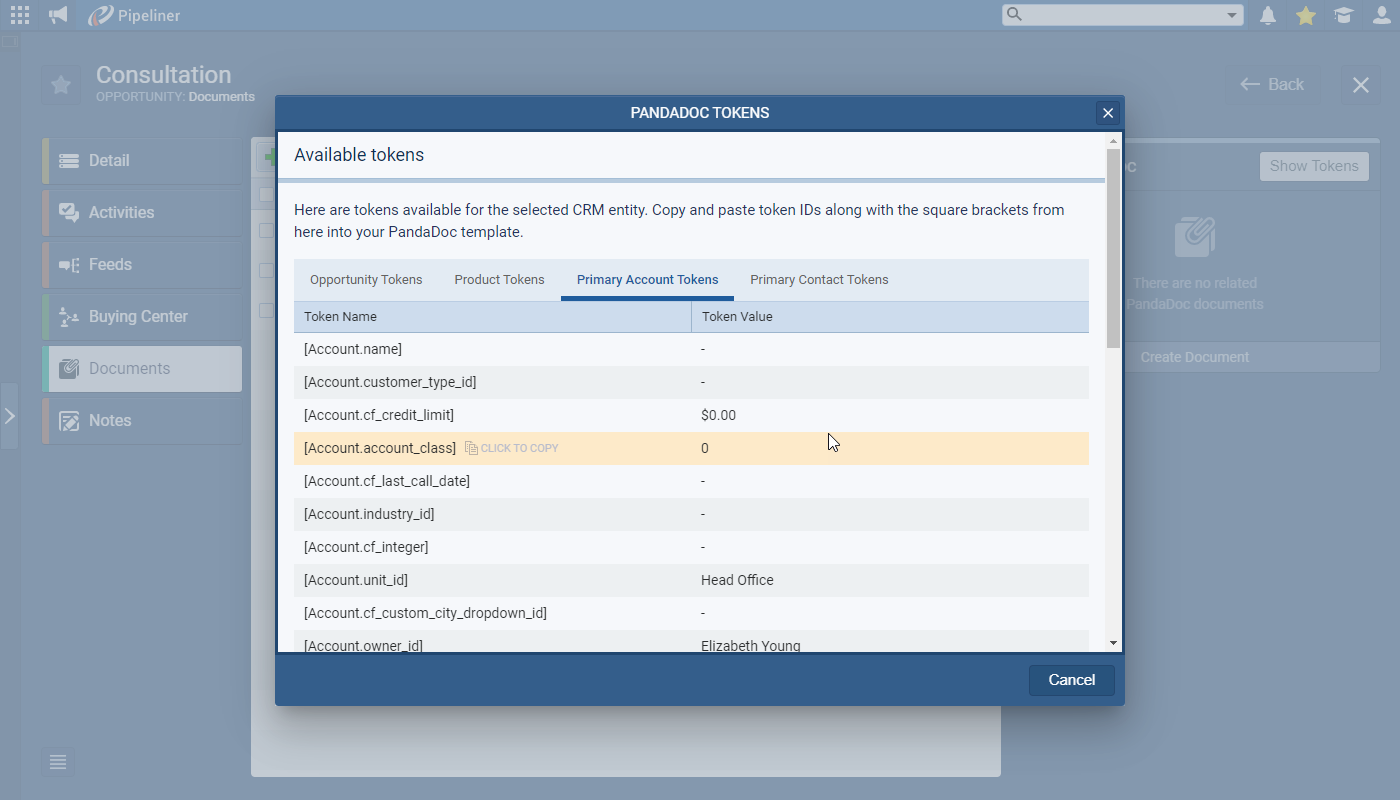
Task: Open the Primary Contact Tokens tab
Action: click(x=819, y=280)
